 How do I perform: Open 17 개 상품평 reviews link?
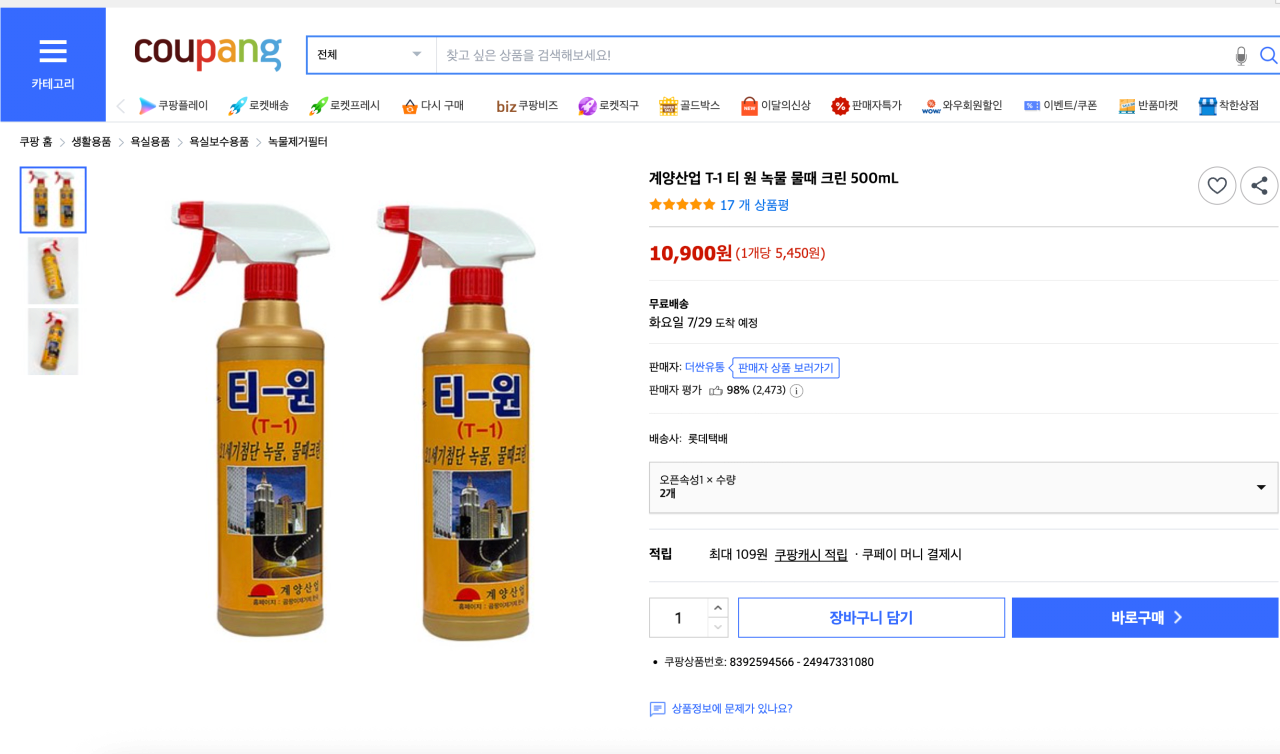pyautogui.click(x=754, y=205)
